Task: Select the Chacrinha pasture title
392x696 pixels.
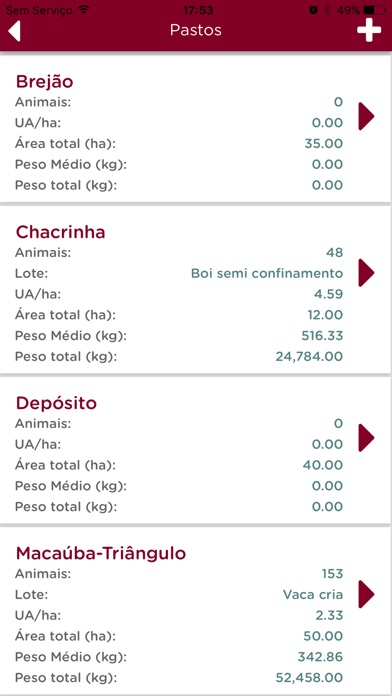Action: pos(60,232)
